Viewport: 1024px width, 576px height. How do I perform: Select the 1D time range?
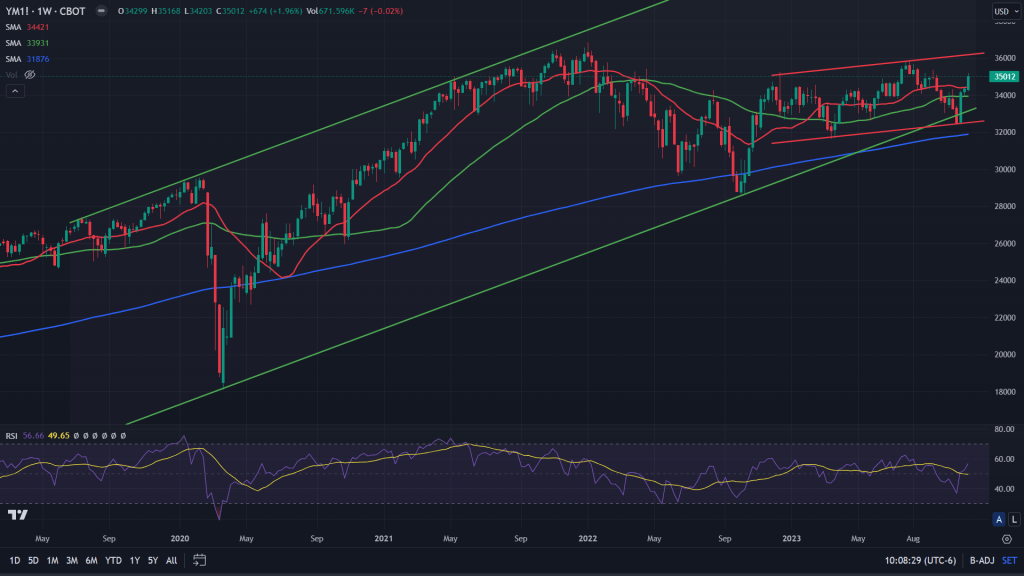coord(15,560)
